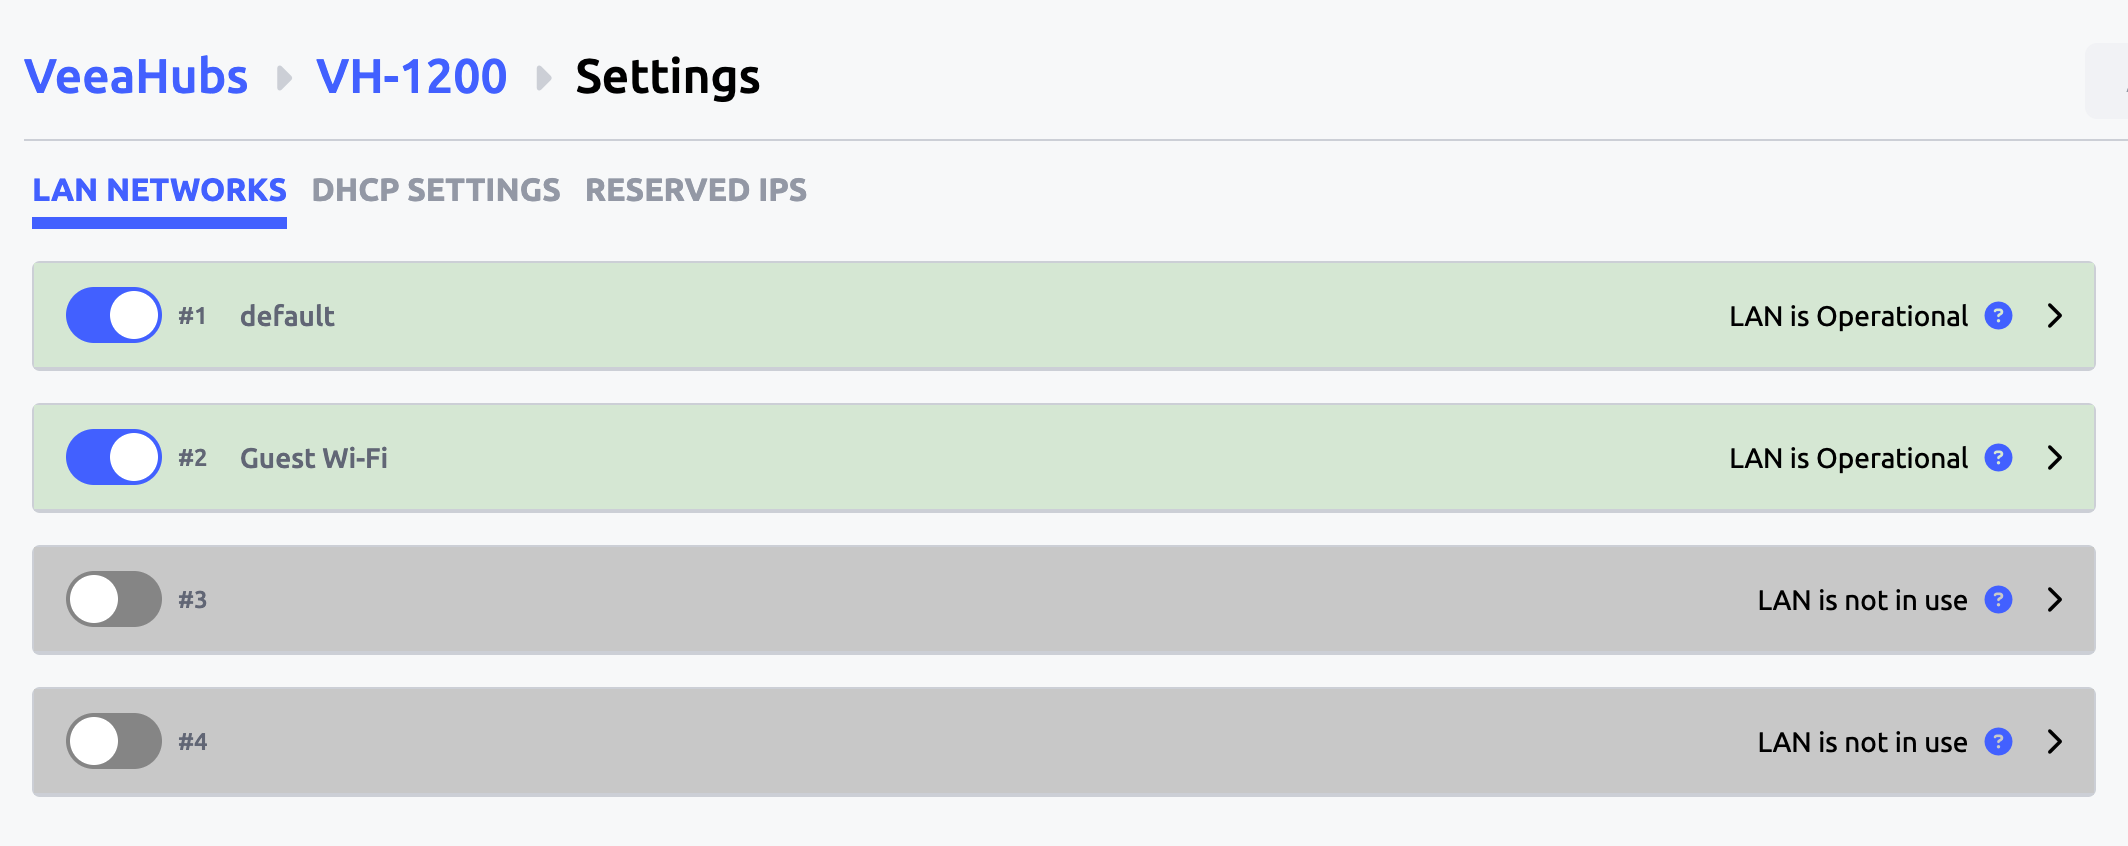The height and width of the screenshot is (846, 2128).
Task: Disable the default LAN network
Action: [x=113, y=315]
